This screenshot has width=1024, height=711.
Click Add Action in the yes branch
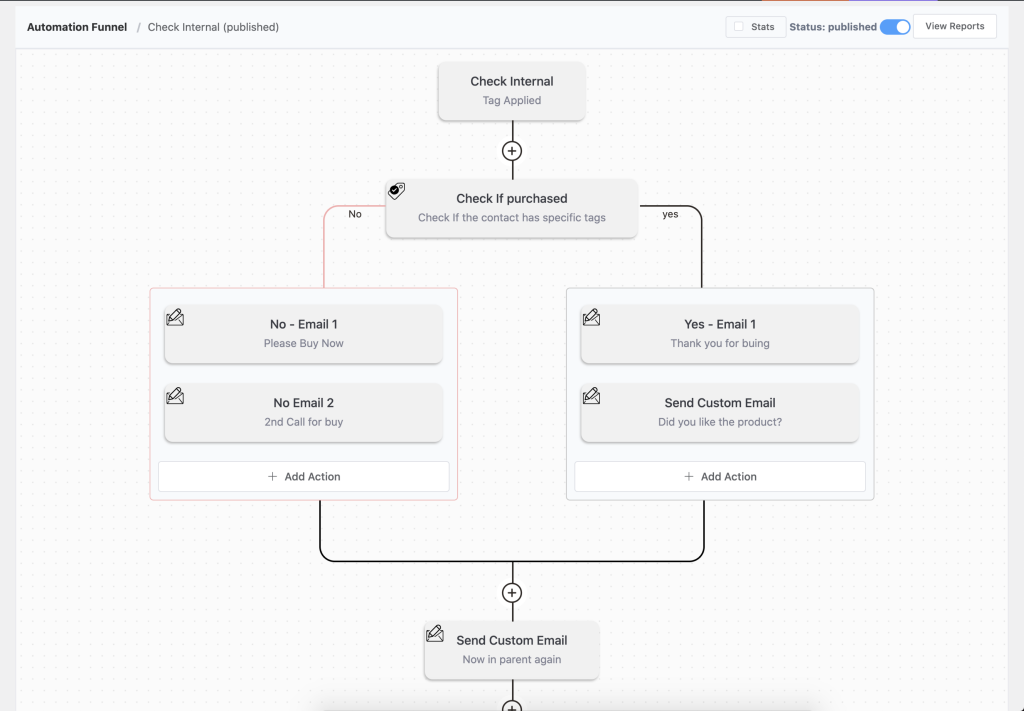(719, 476)
